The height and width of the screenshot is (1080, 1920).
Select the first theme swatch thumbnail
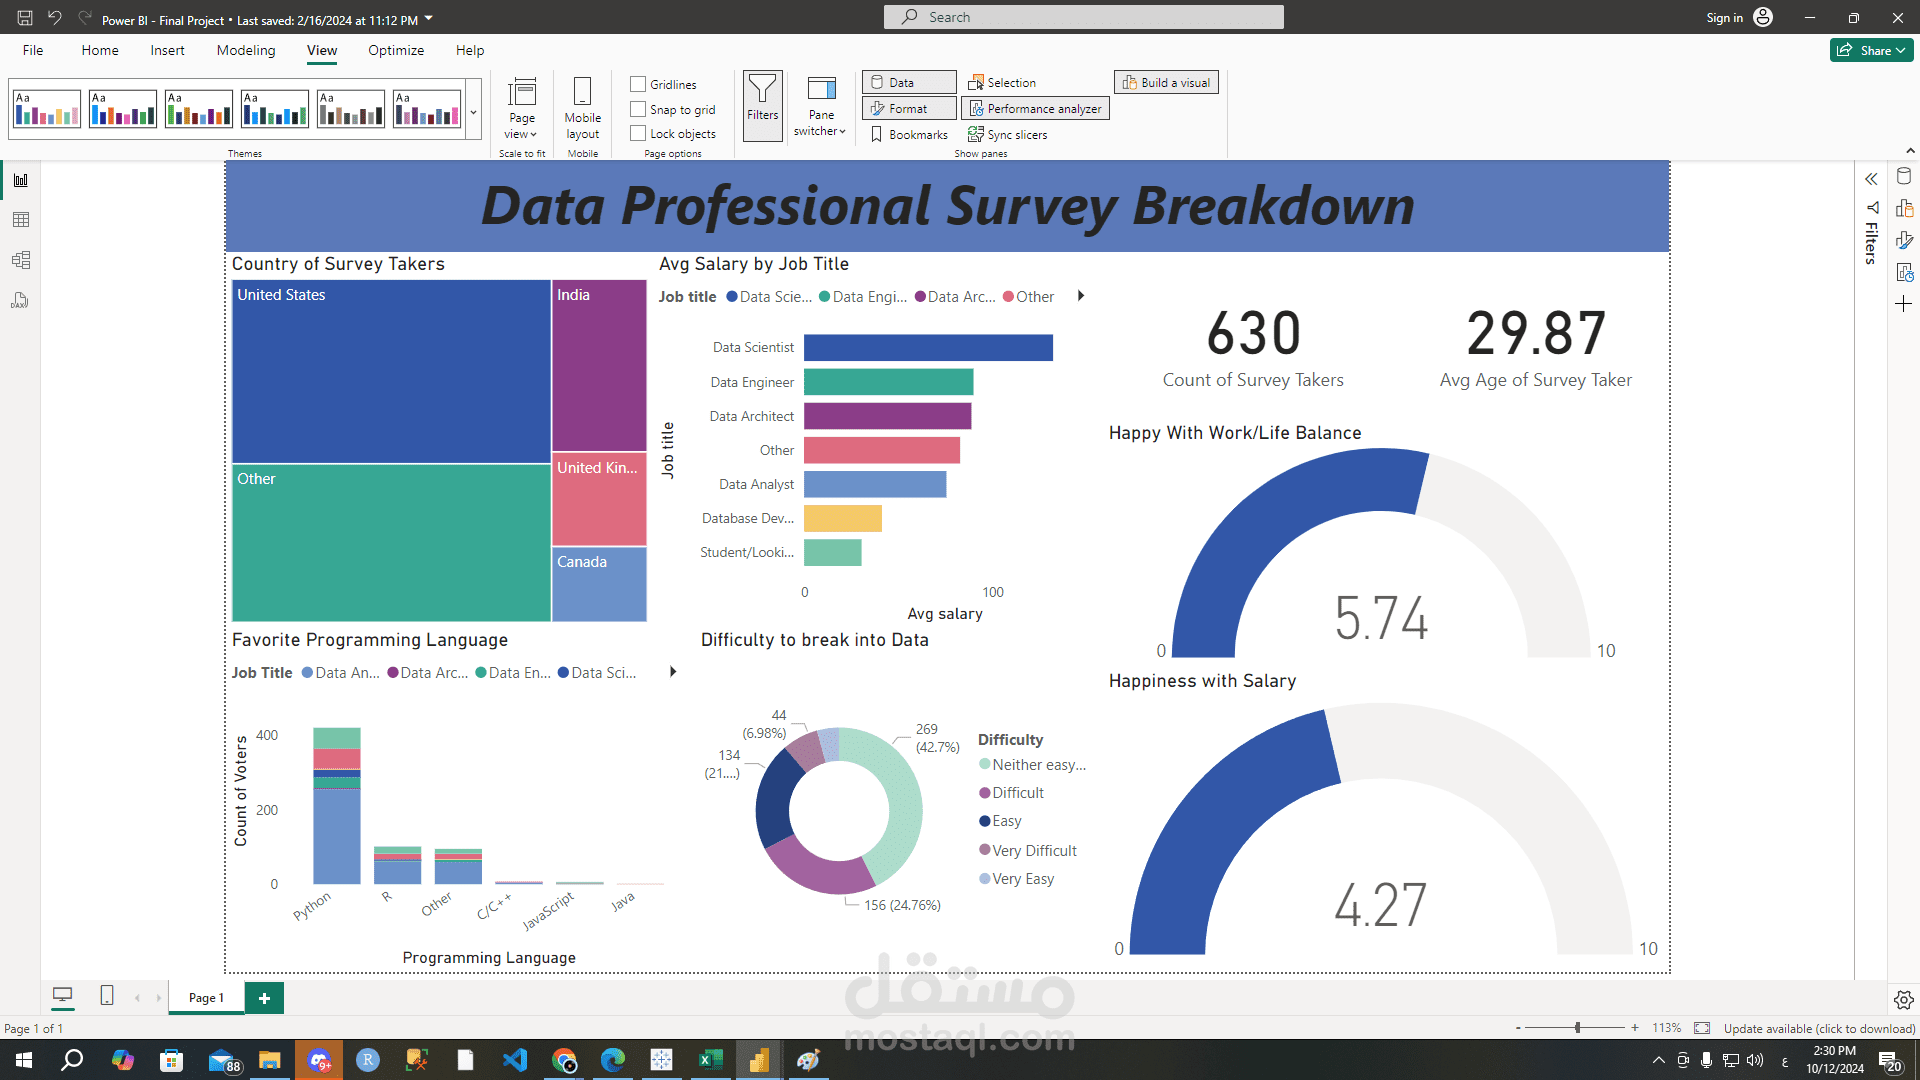point(47,108)
